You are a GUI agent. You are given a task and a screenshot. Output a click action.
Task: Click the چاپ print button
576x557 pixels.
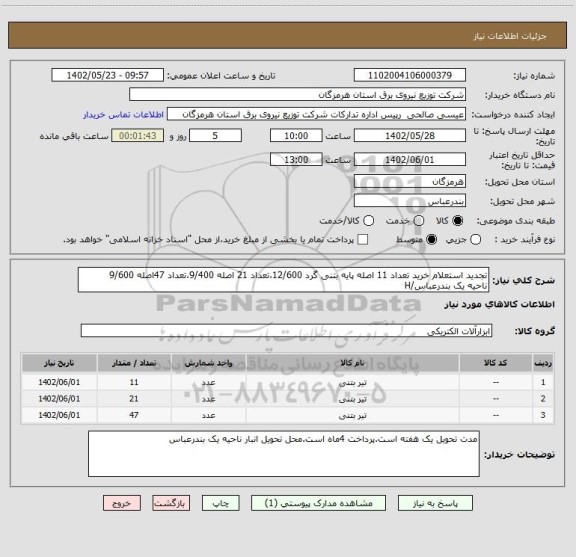(220, 503)
